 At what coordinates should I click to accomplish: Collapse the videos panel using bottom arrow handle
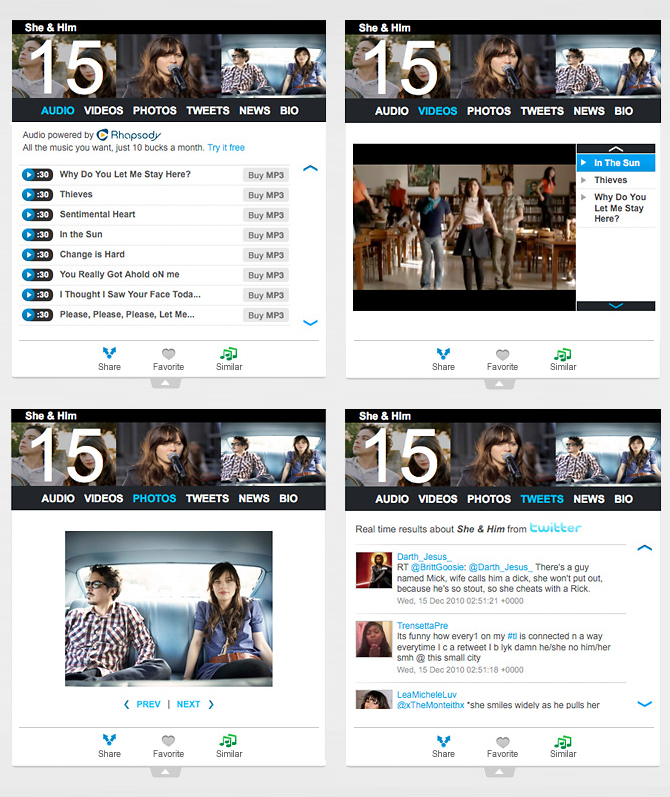coord(499,384)
